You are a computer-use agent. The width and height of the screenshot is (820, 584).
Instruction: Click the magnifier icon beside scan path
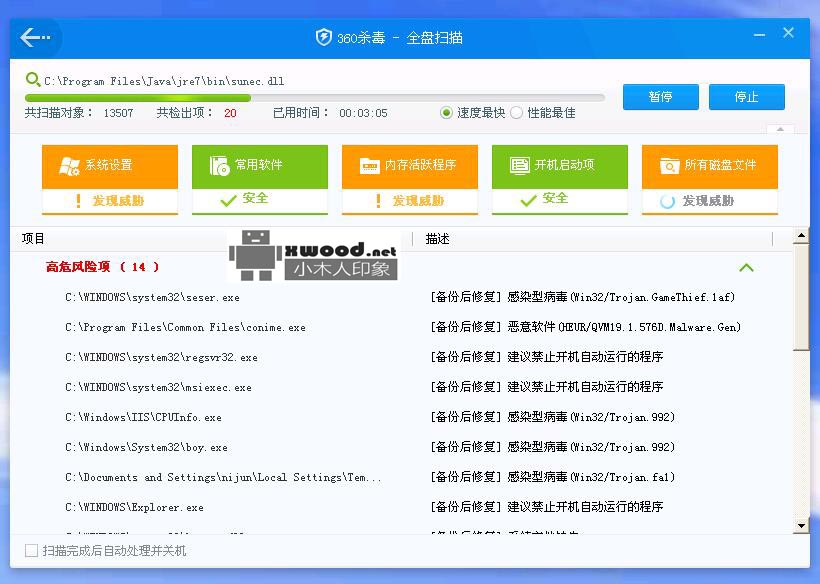click(32, 79)
